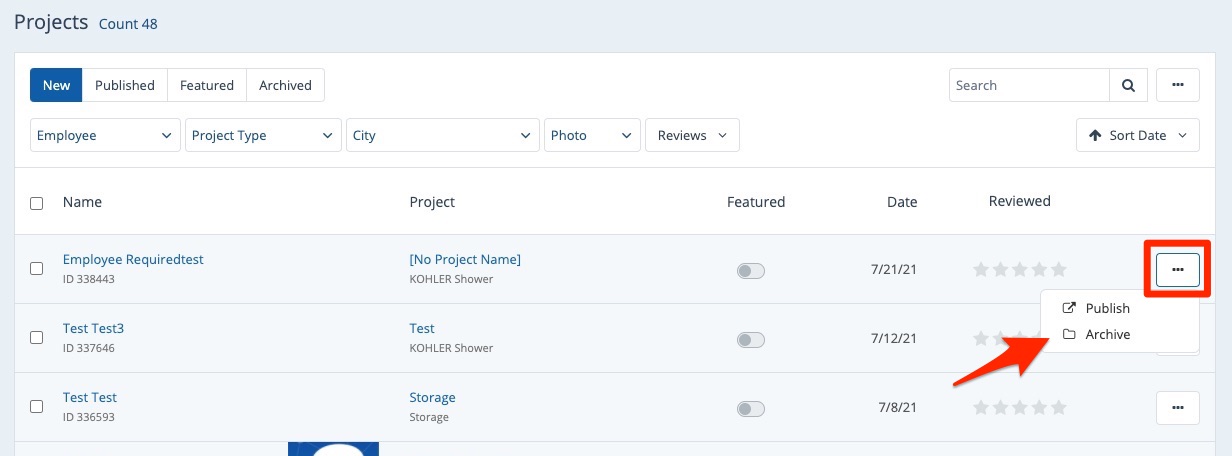Select the Test Test row checkbox
The image size is (1232, 456).
click(37, 407)
